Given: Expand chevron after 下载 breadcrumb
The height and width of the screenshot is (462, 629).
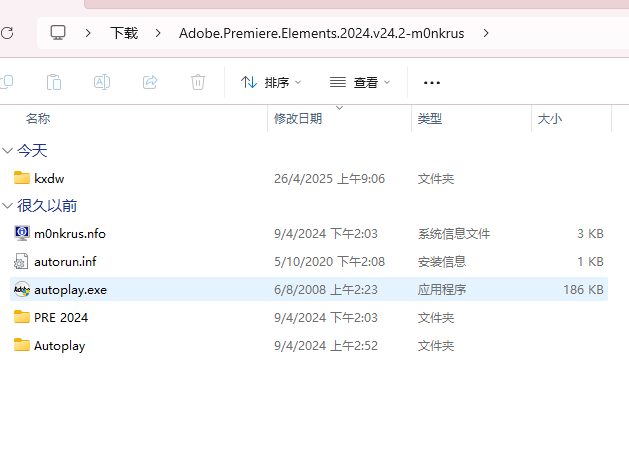Looking at the screenshot, I should (158, 33).
